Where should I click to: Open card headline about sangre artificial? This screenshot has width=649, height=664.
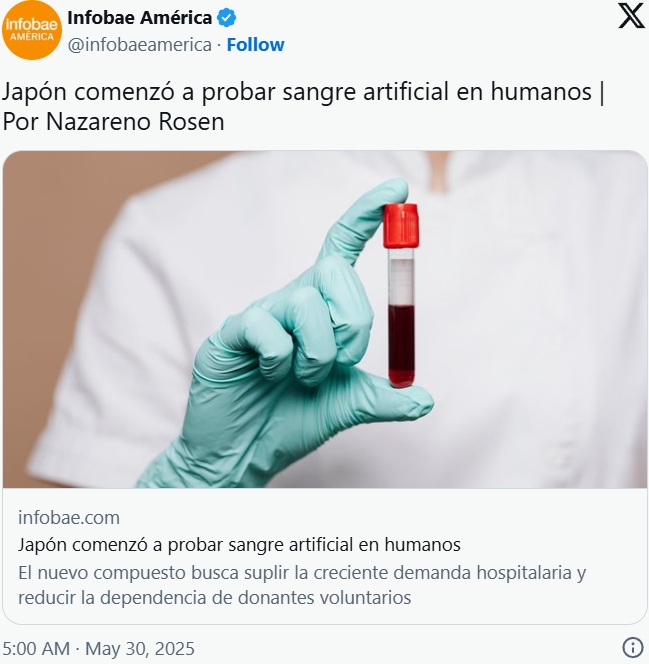(x=239, y=545)
